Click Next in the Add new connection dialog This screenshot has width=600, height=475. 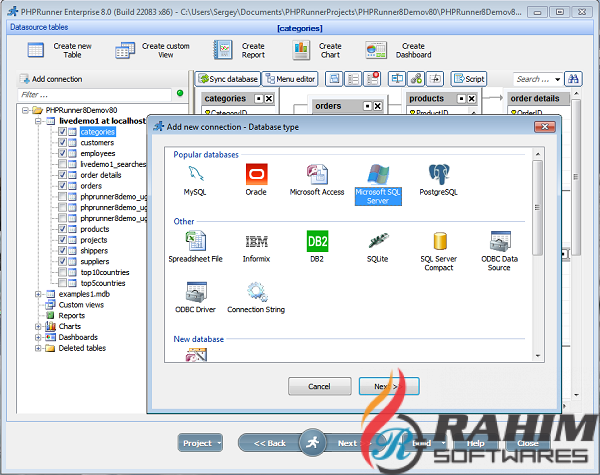click(389, 386)
